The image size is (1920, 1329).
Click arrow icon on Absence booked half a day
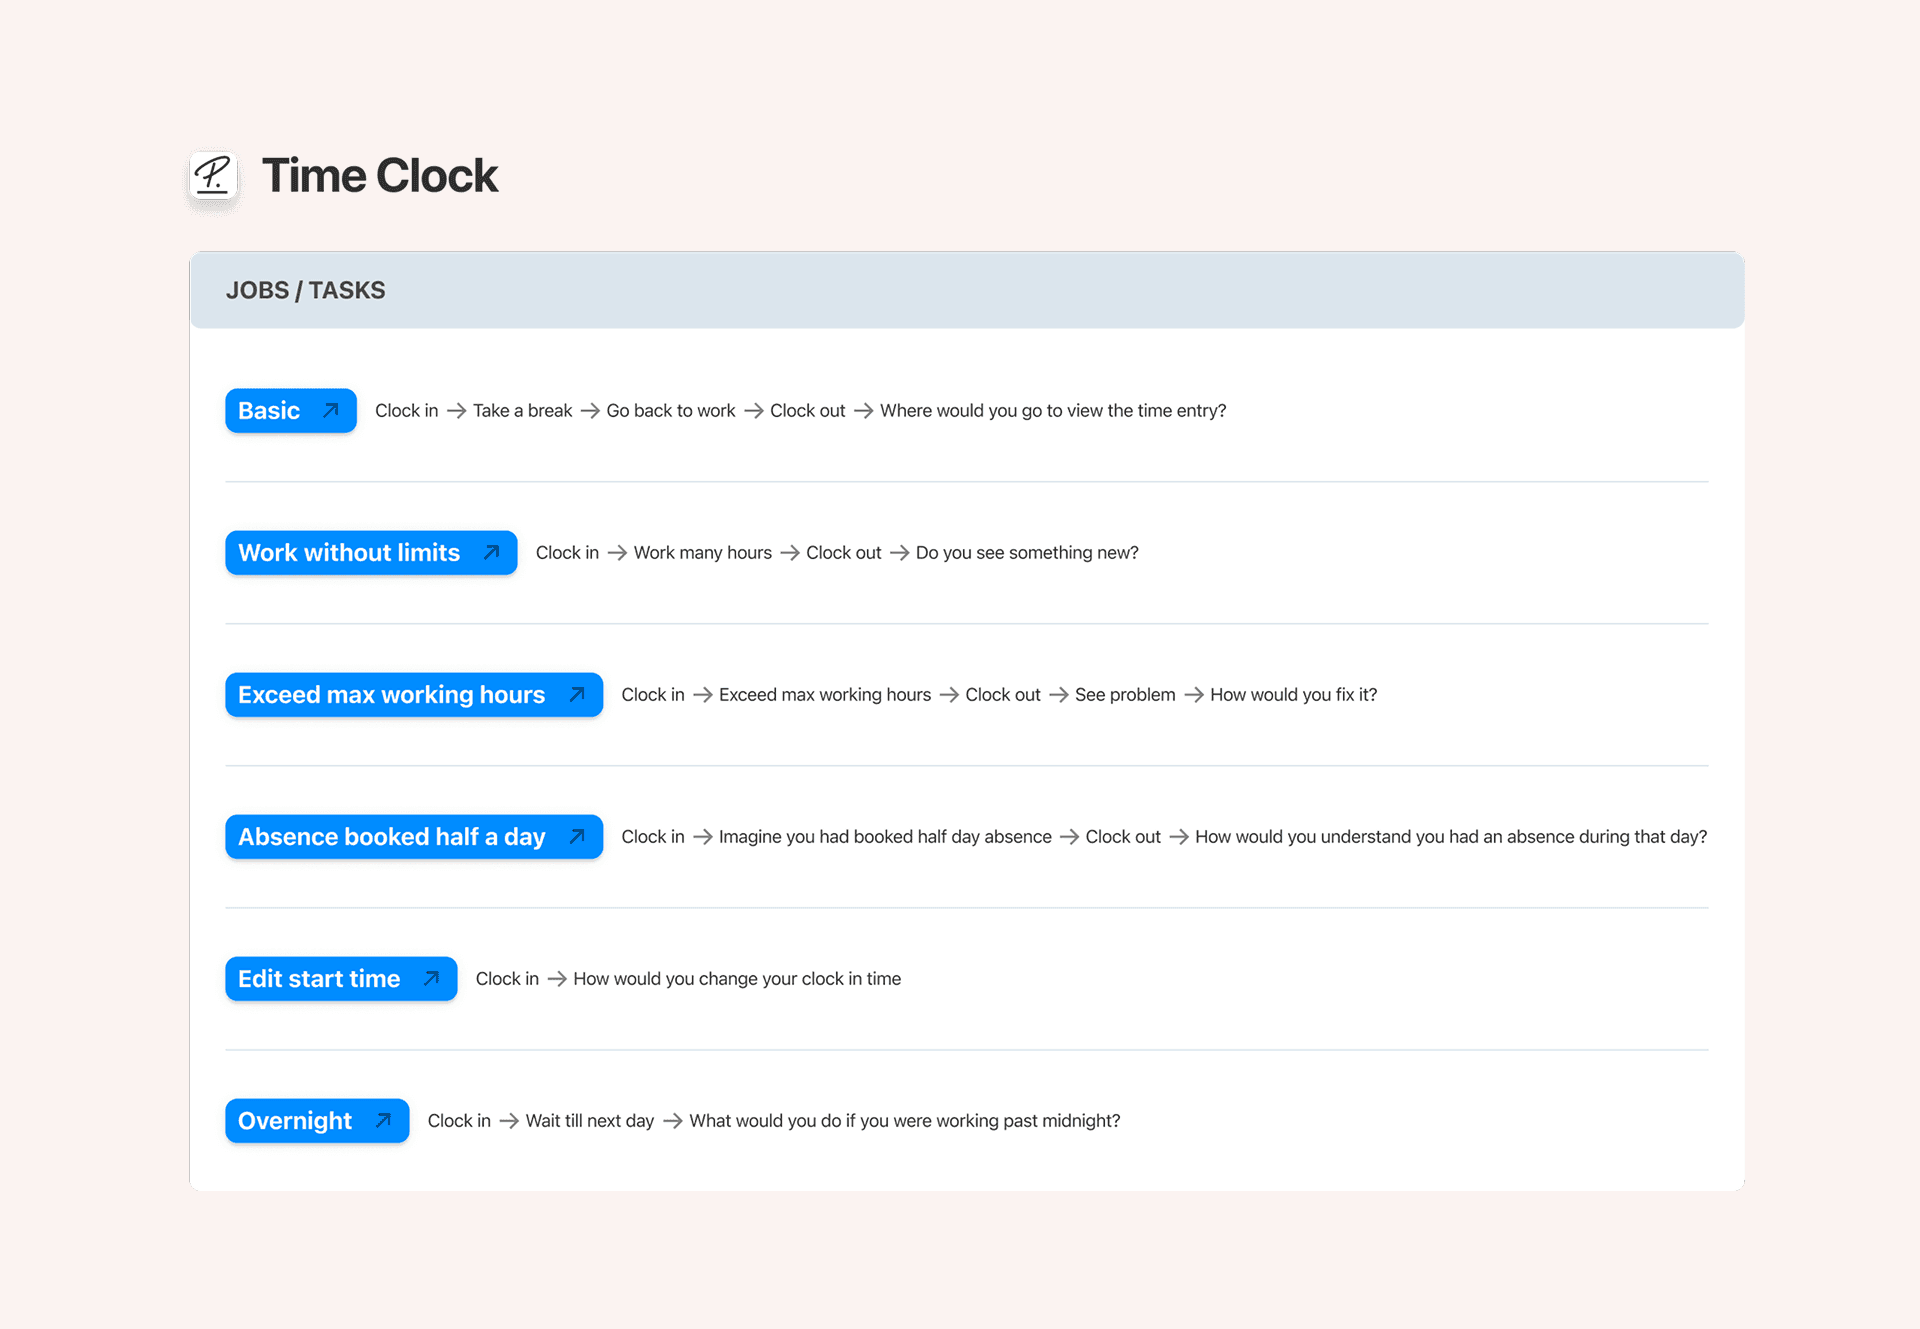(577, 837)
